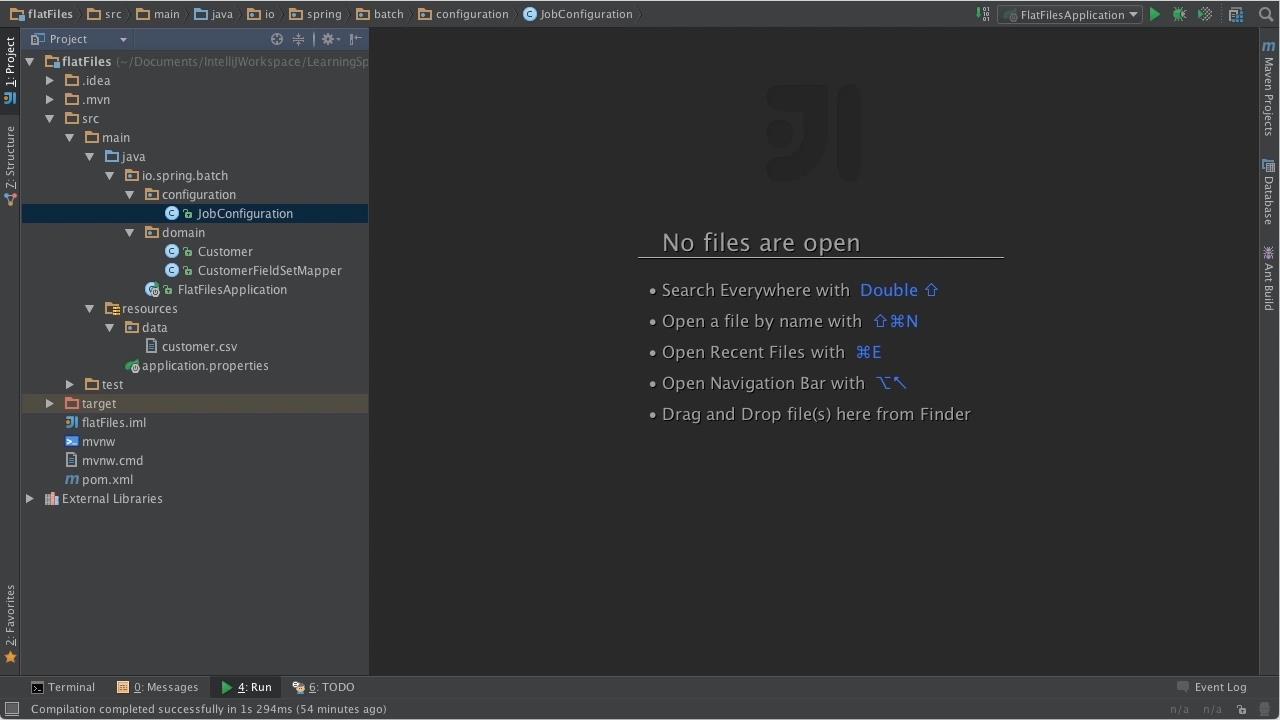Viewport: 1280px width, 720px height.
Task: Open the Terminal tool window
Action: [x=63, y=687]
